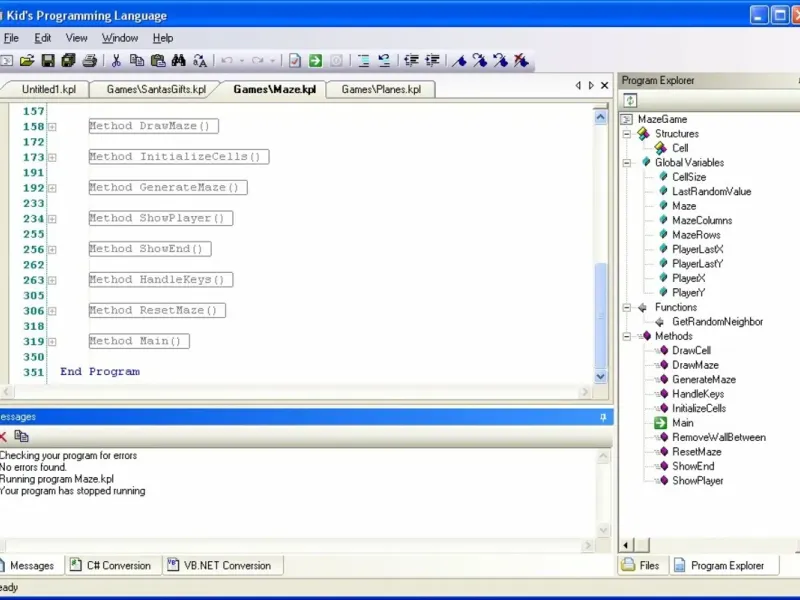Image resolution: width=800 pixels, height=600 pixels.
Task: Expand the Method Main() code block
Action: pyautogui.click(x=52, y=342)
